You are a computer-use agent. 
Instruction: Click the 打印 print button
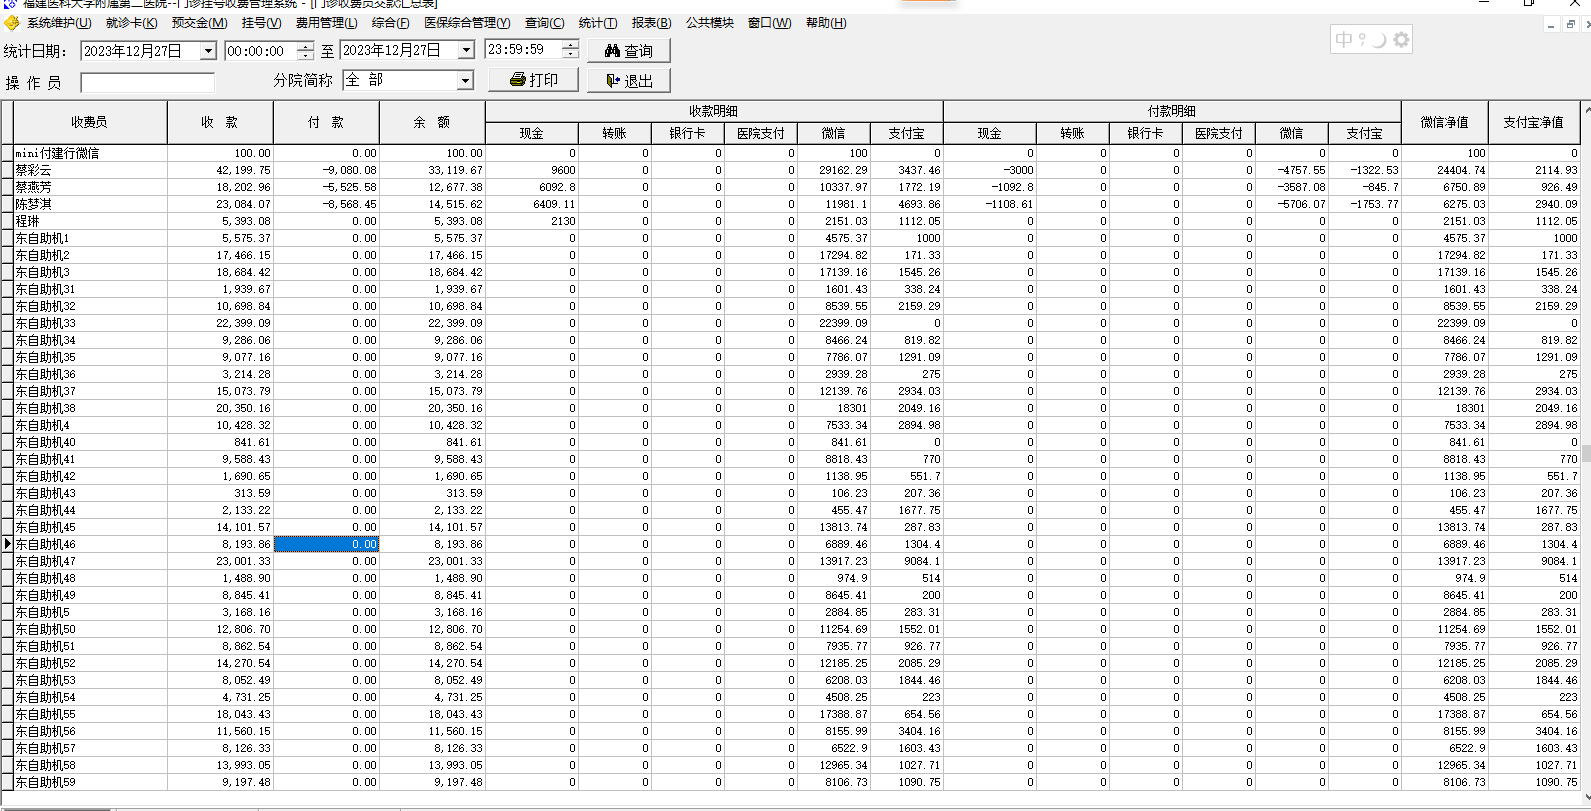[x=534, y=80]
